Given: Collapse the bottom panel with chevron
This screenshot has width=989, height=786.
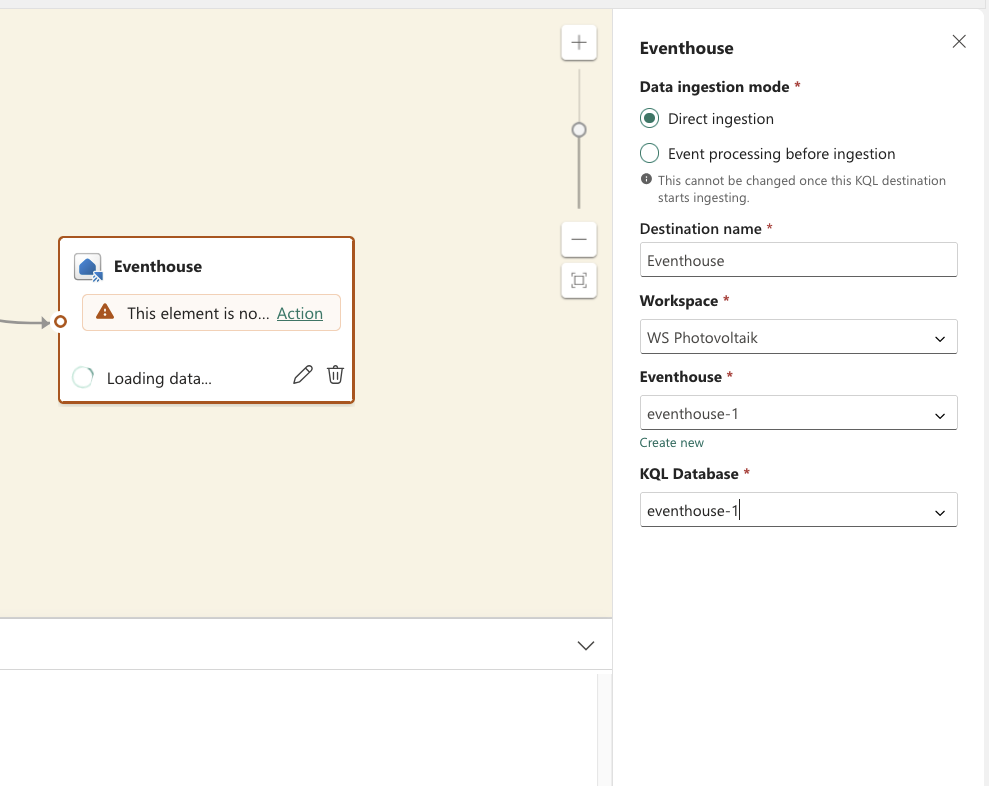Looking at the screenshot, I should point(586,646).
